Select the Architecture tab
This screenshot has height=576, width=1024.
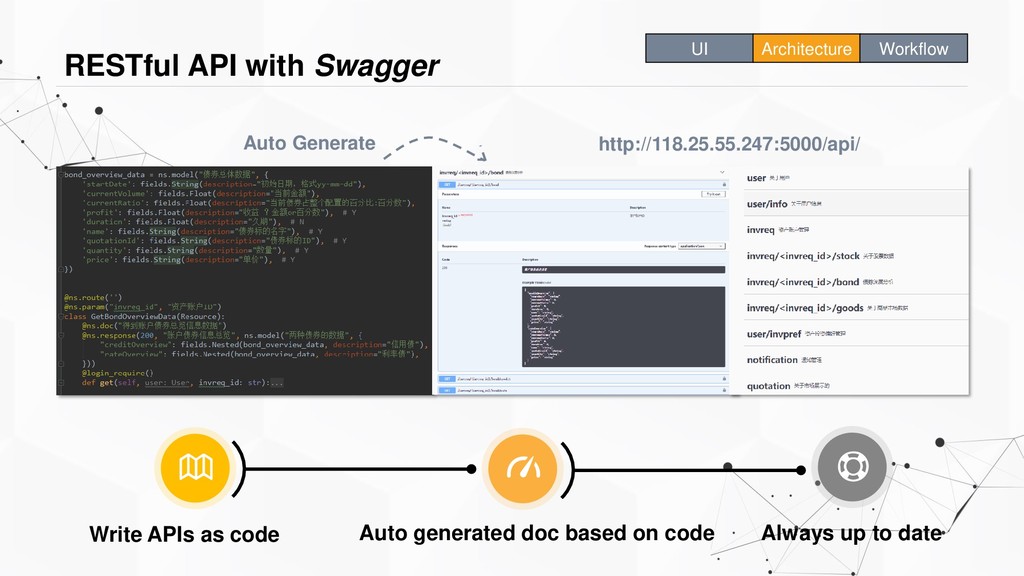point(807,48)
